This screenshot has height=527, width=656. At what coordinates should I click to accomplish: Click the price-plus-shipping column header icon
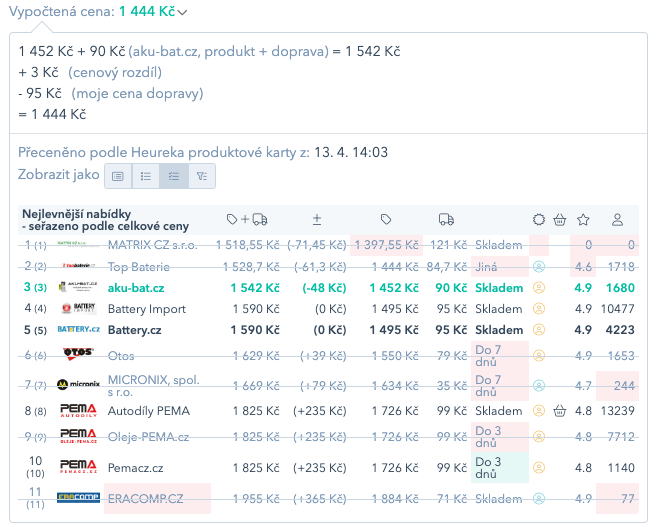point(247,219)
